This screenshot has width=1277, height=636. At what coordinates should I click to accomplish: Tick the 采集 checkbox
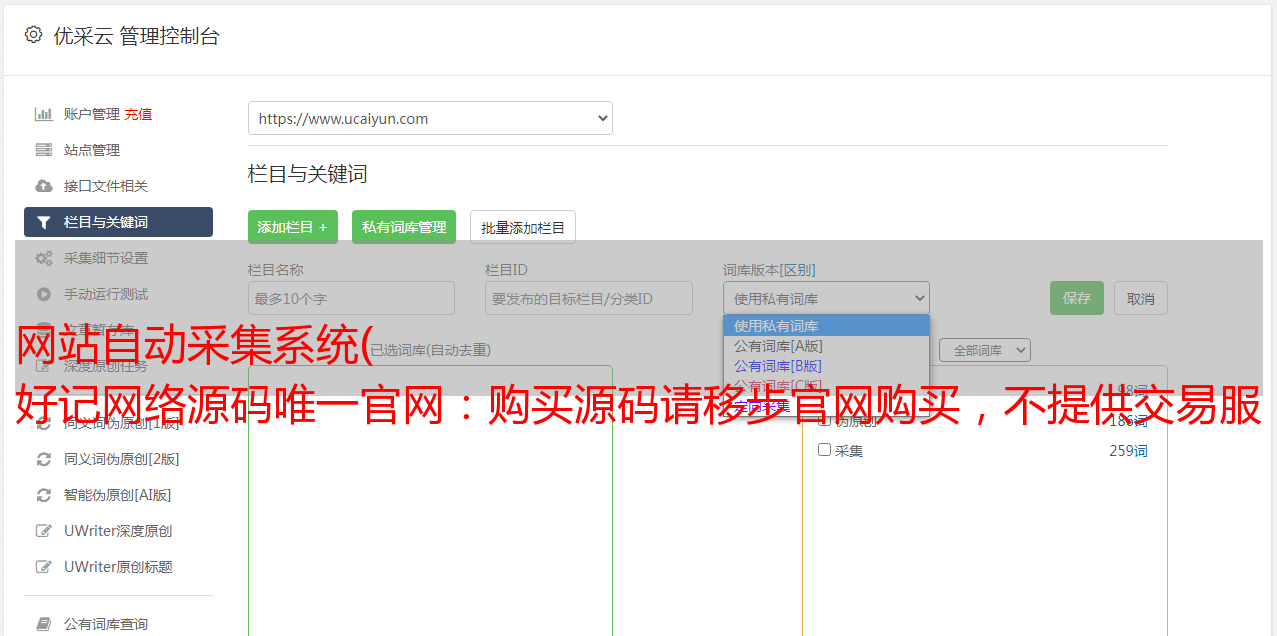coord(825,450)
